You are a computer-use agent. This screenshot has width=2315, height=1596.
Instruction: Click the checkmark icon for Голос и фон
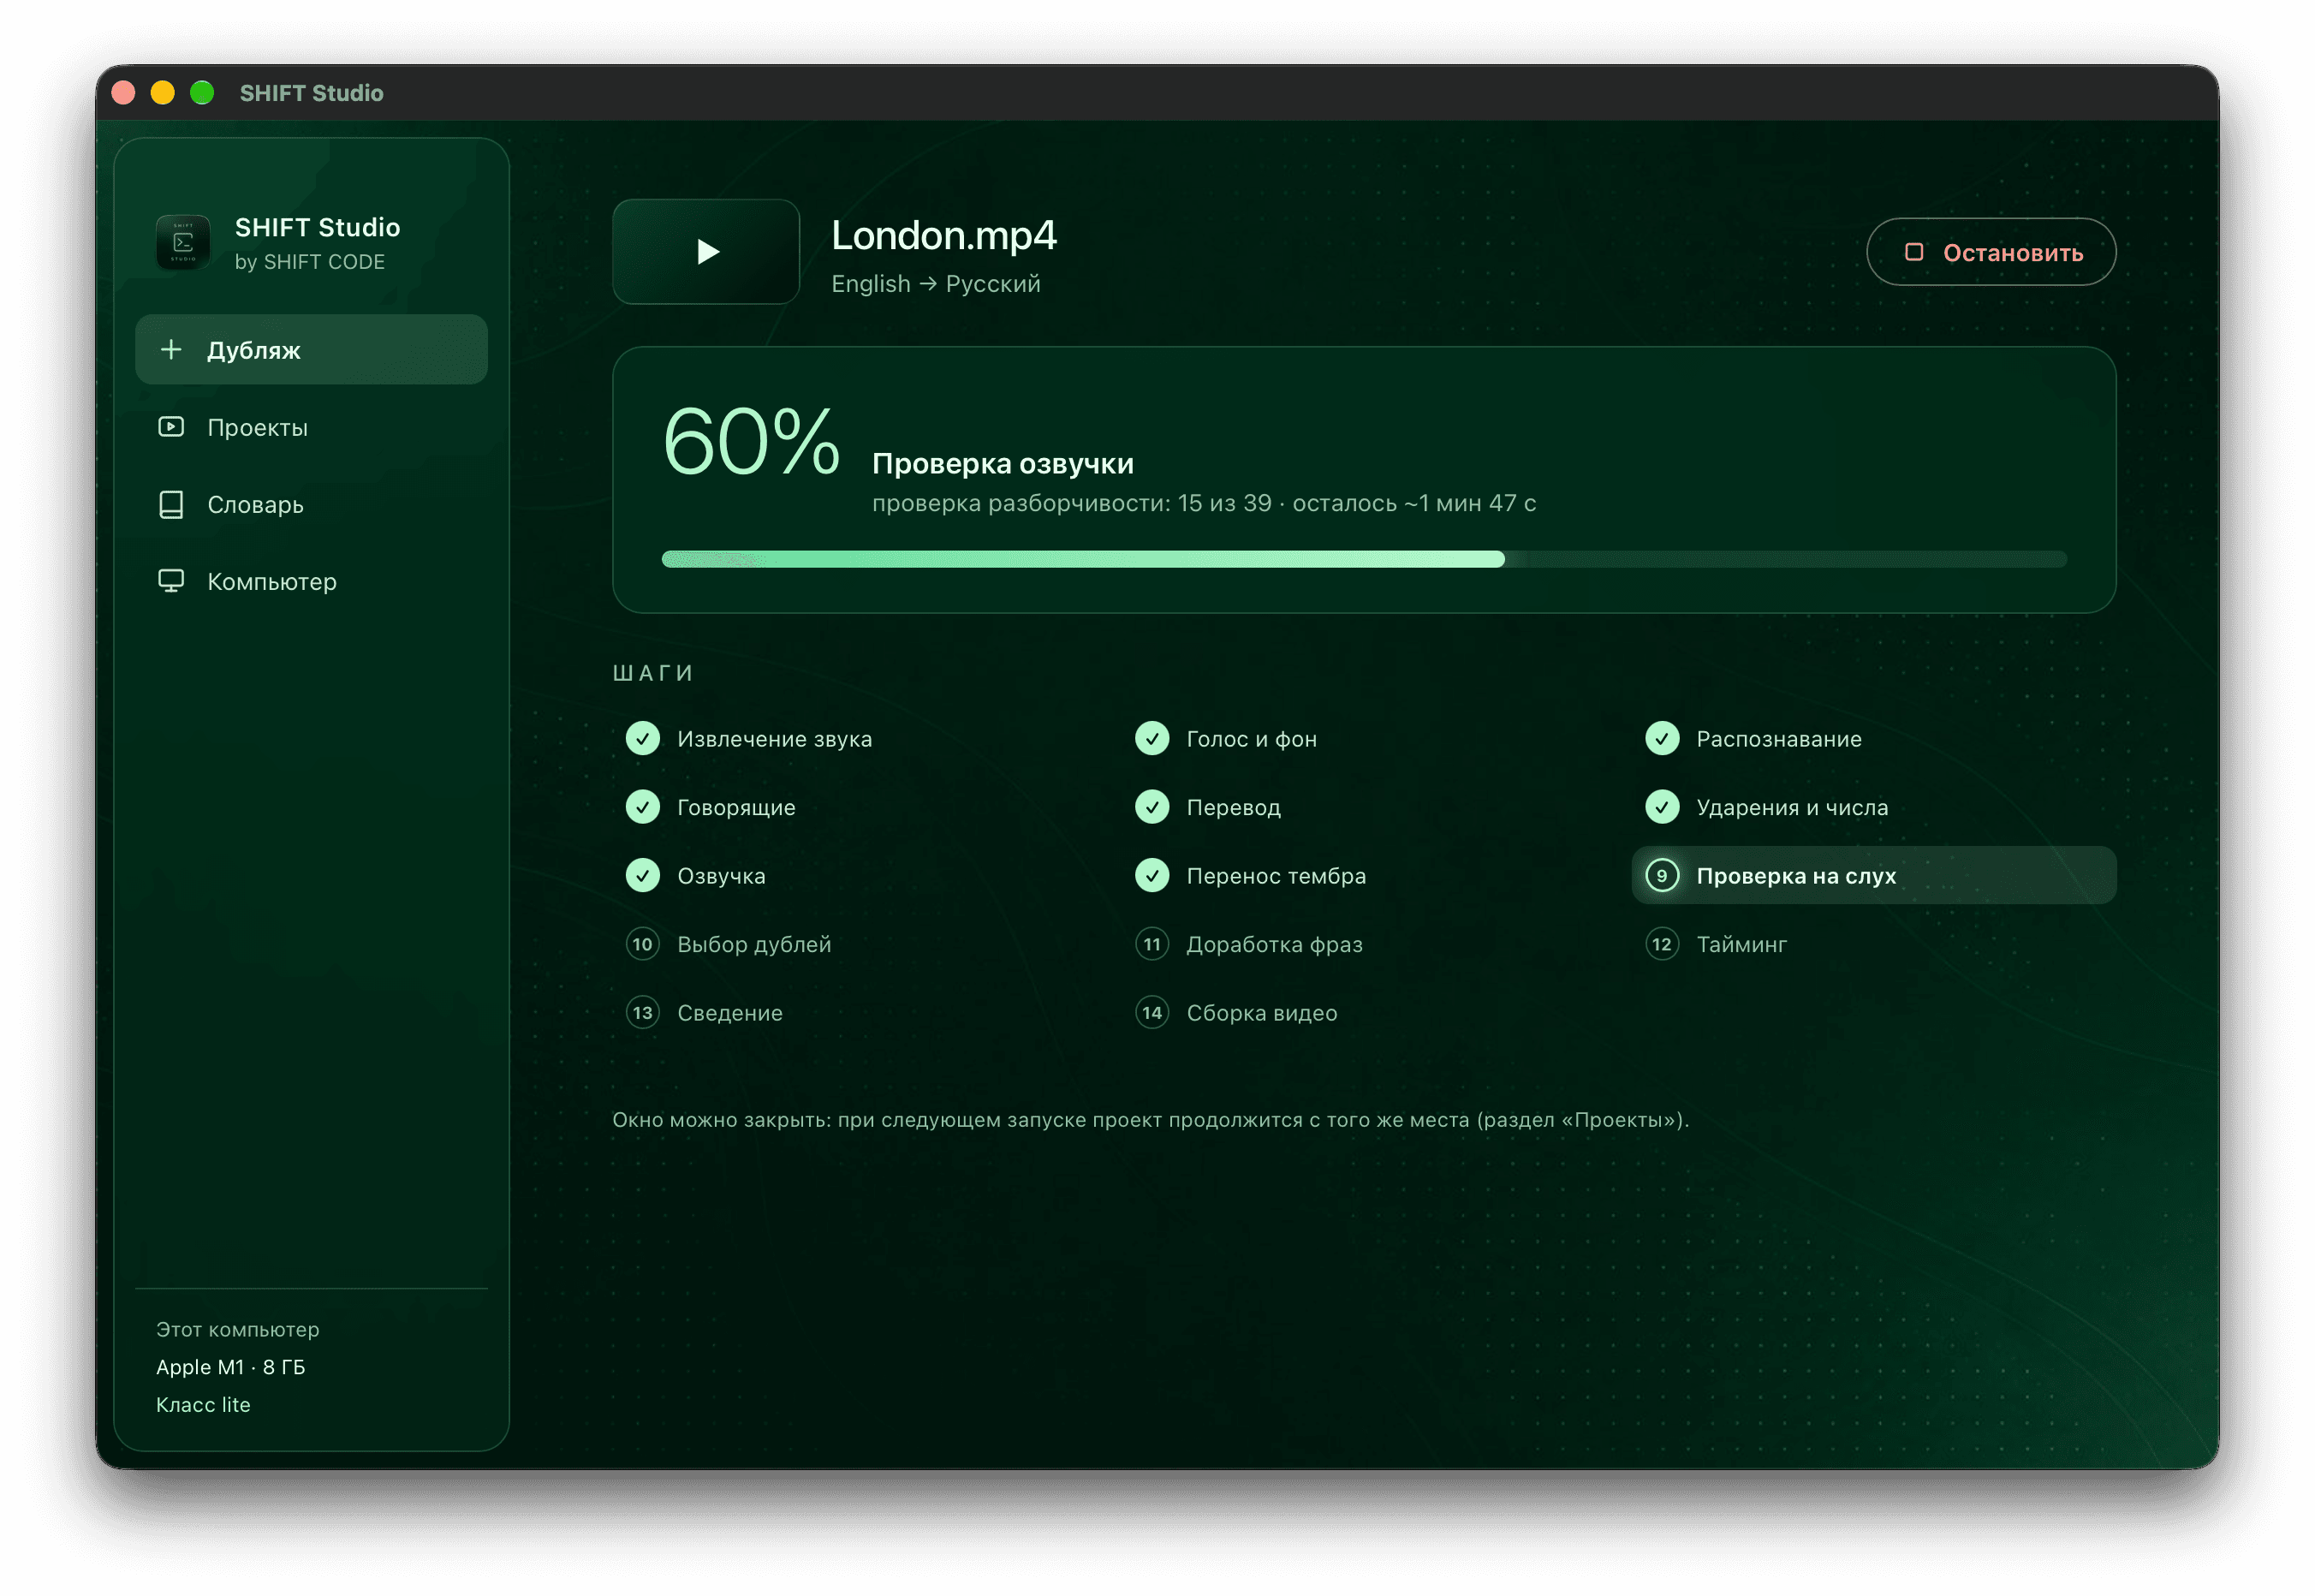[1152, 739]
